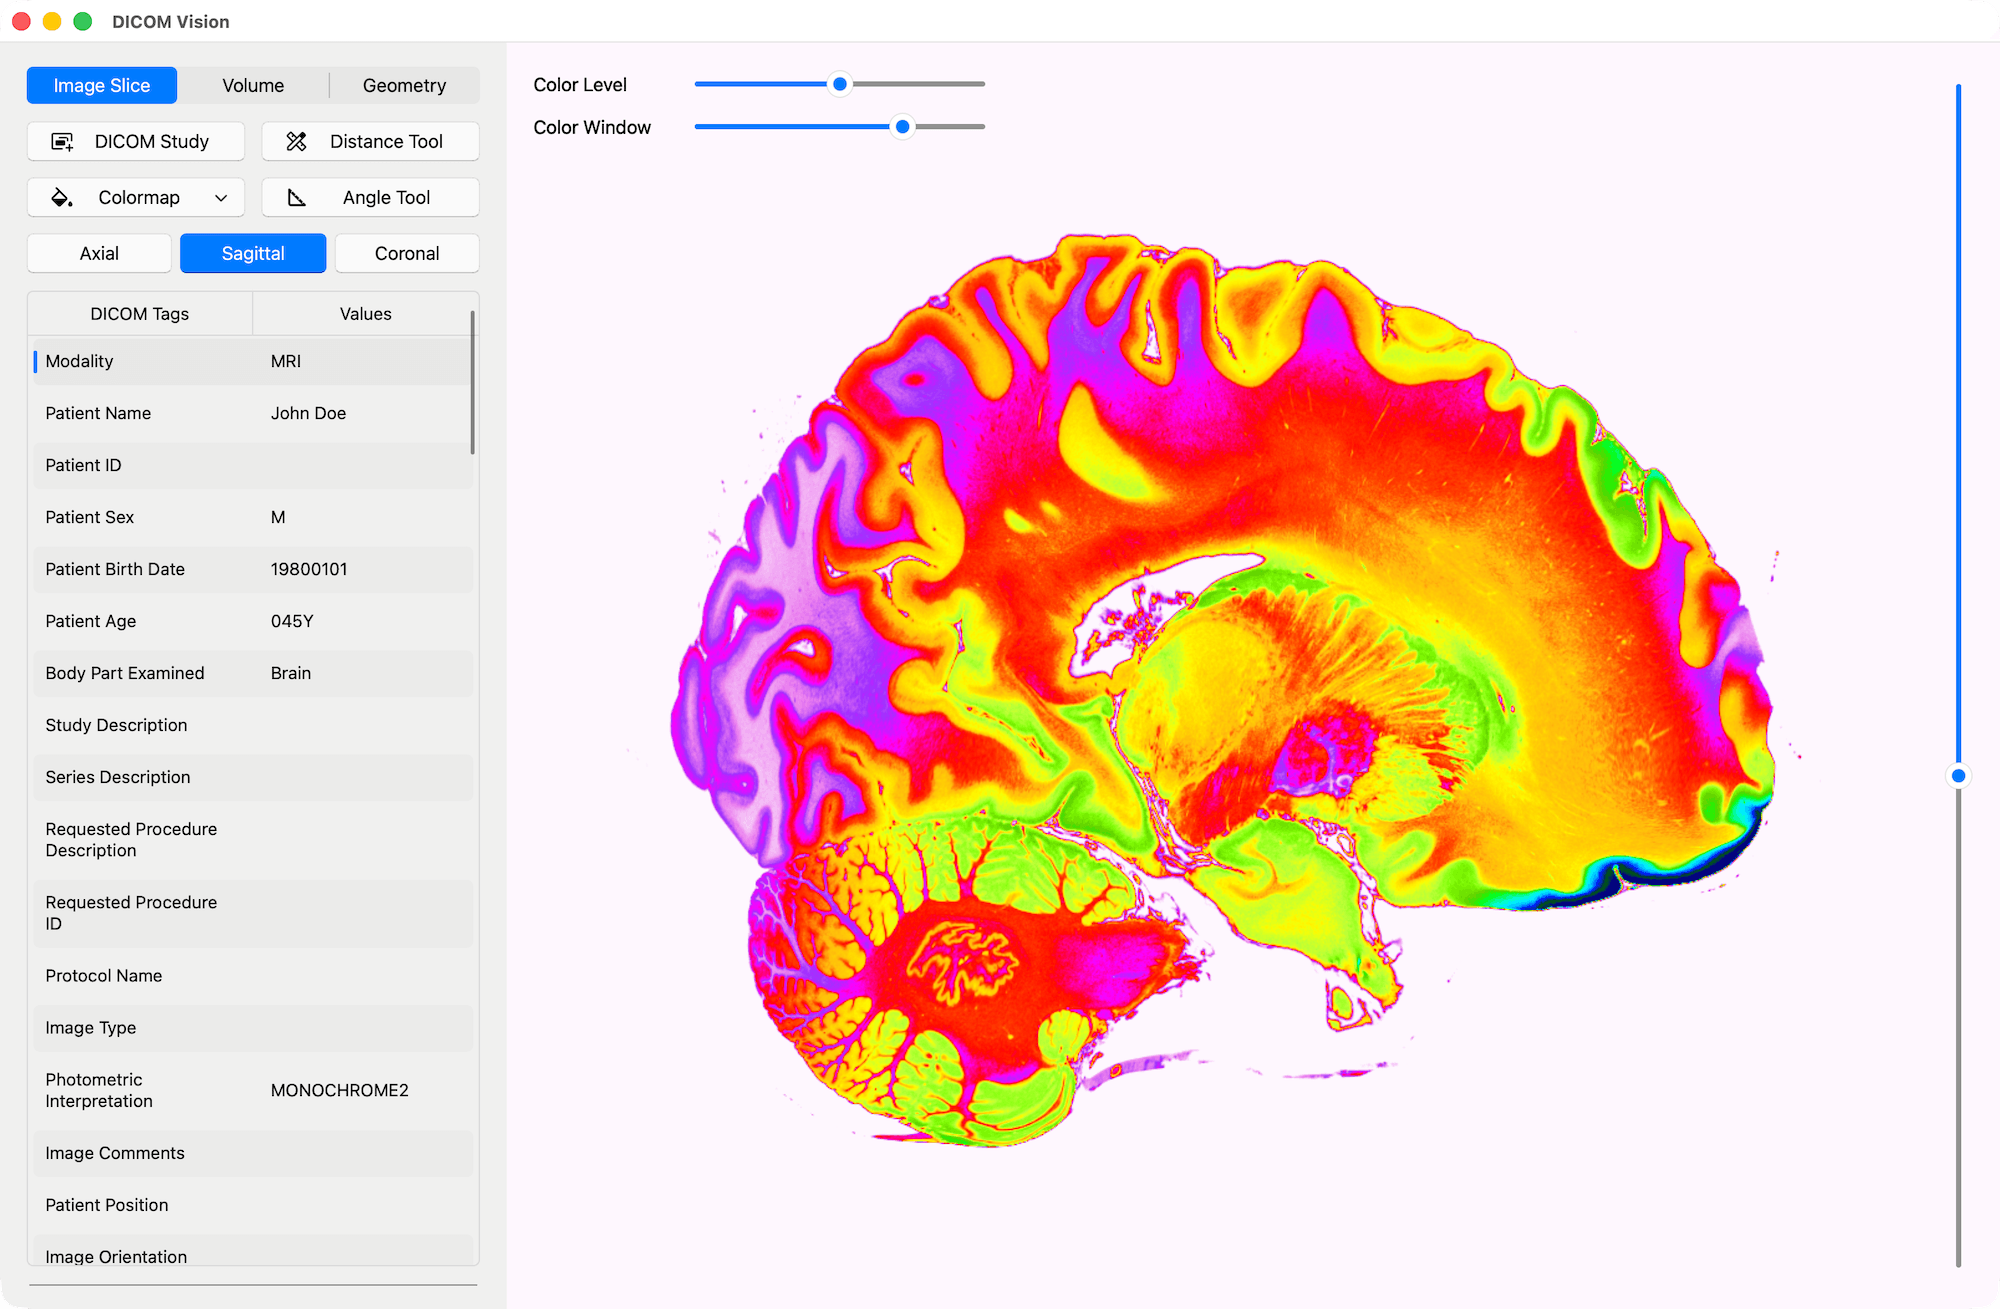This screenshot has height=1309, width=2000.
Task: Open the Geometry tab
Action: point(404,85)
